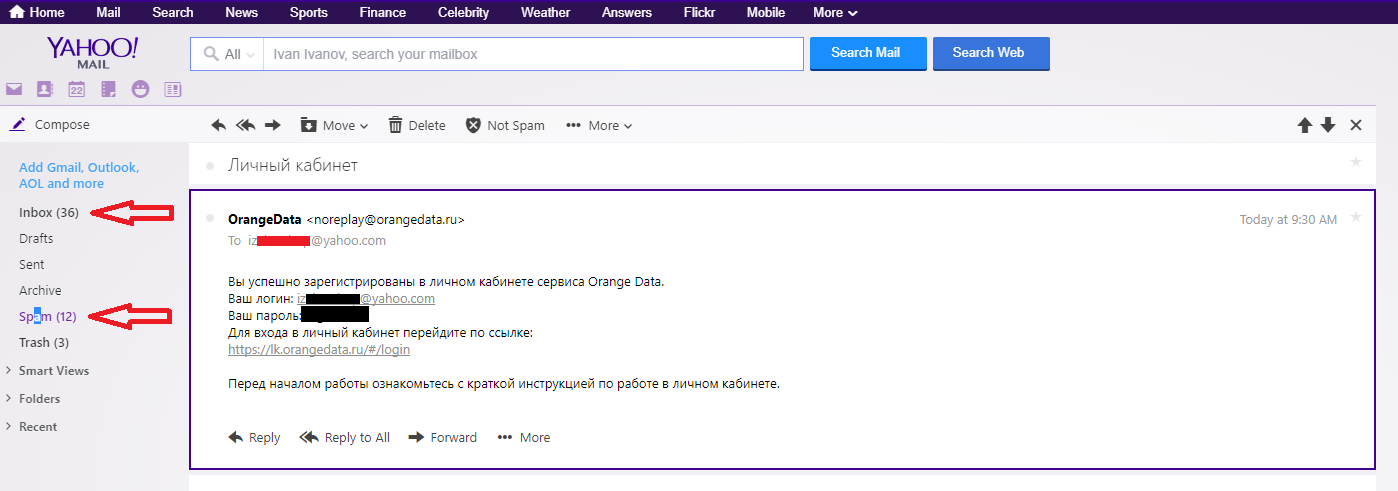1398x491 pixels.
Task: Click the Search Mail button
Action: click(867, 53)
